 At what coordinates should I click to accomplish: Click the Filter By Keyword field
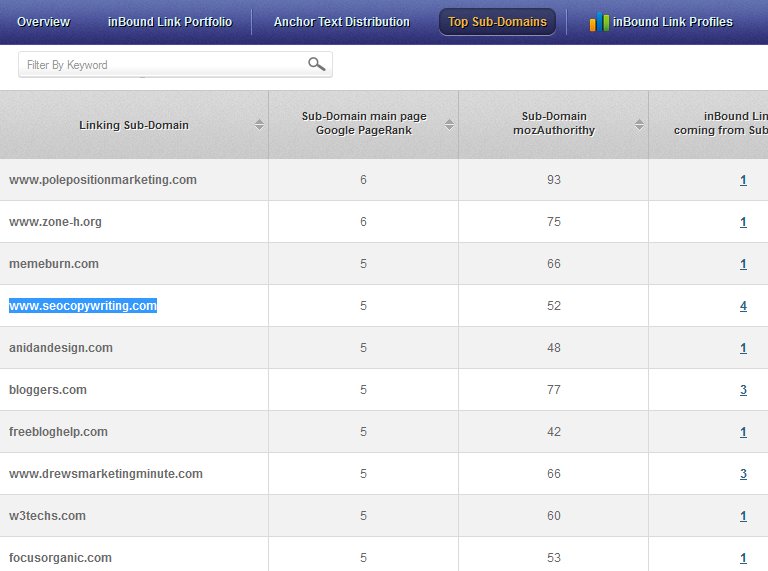160,65
